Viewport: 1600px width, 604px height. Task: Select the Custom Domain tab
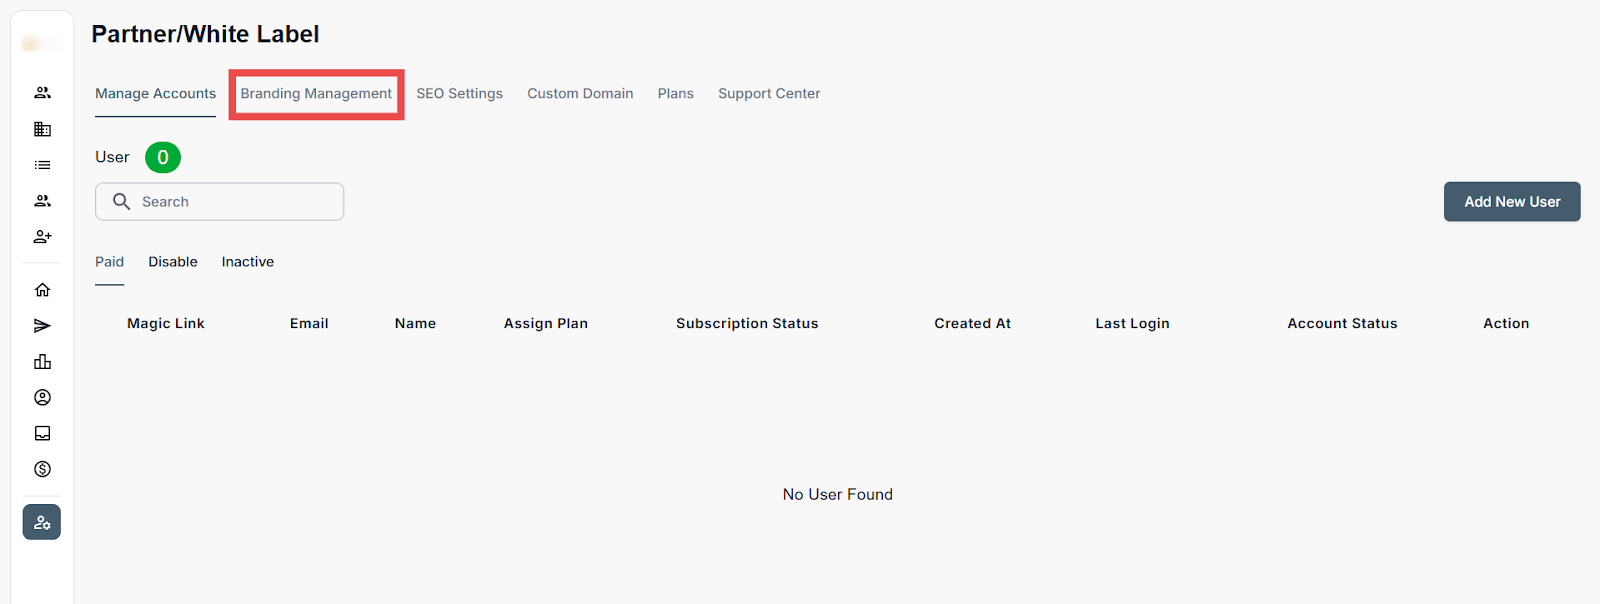click(x=580, y=94)
